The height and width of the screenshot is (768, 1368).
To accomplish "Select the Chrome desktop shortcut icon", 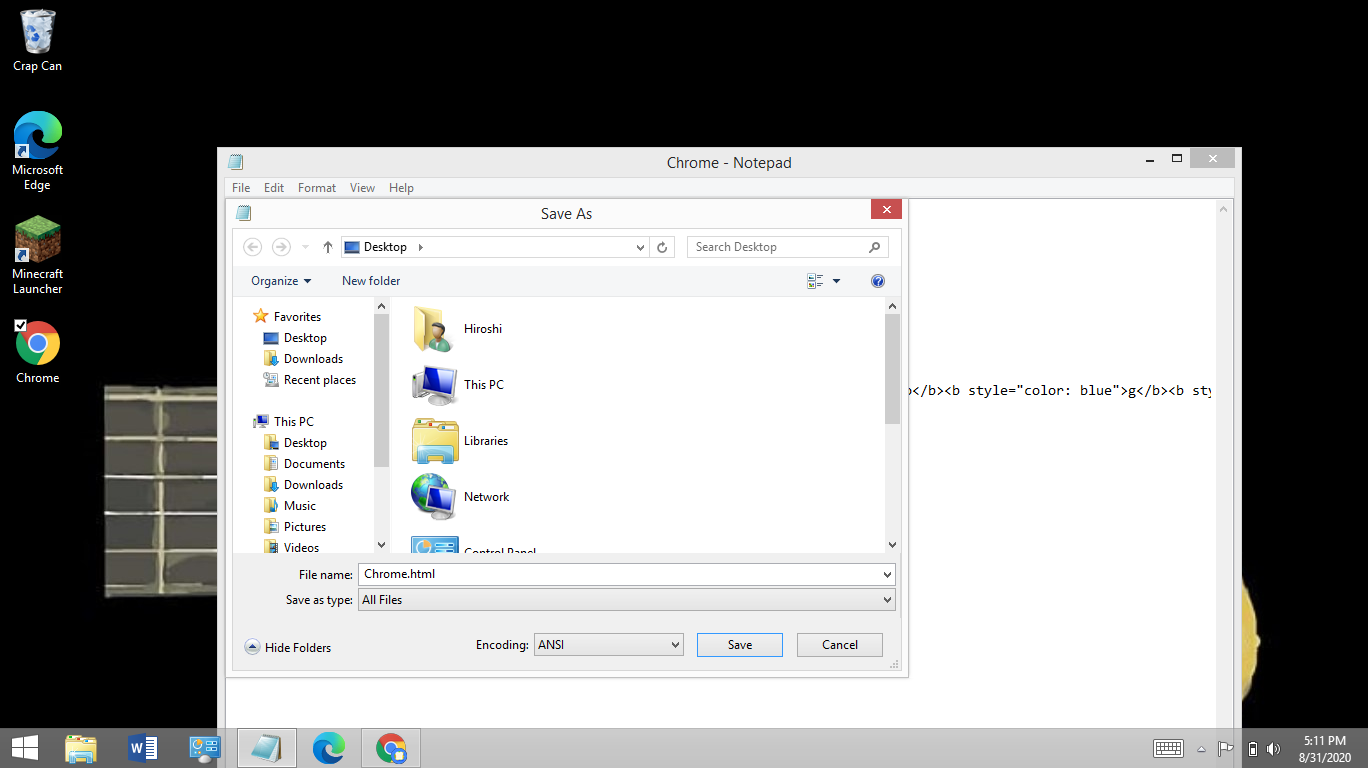I will point(37,352).
